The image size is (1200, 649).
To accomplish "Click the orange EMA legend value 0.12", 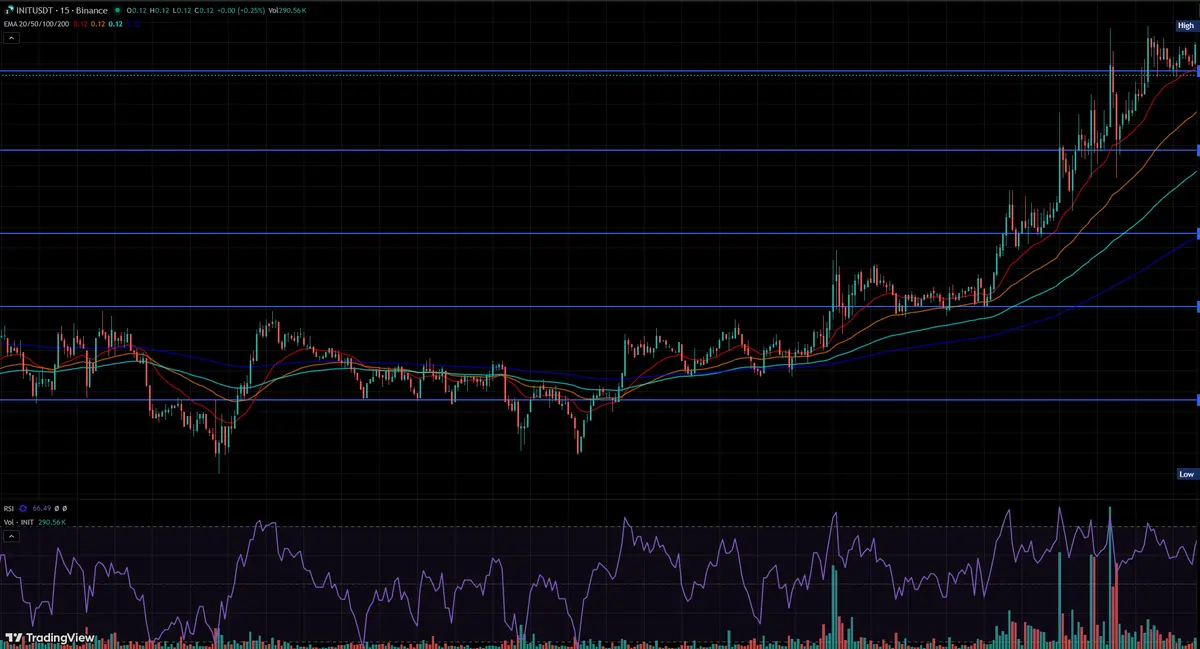I will pyautogui.click(x=98, y=24).
